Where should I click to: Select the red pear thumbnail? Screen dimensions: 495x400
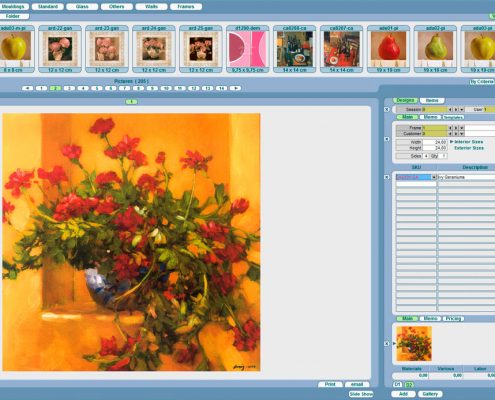tap(389, 49)
